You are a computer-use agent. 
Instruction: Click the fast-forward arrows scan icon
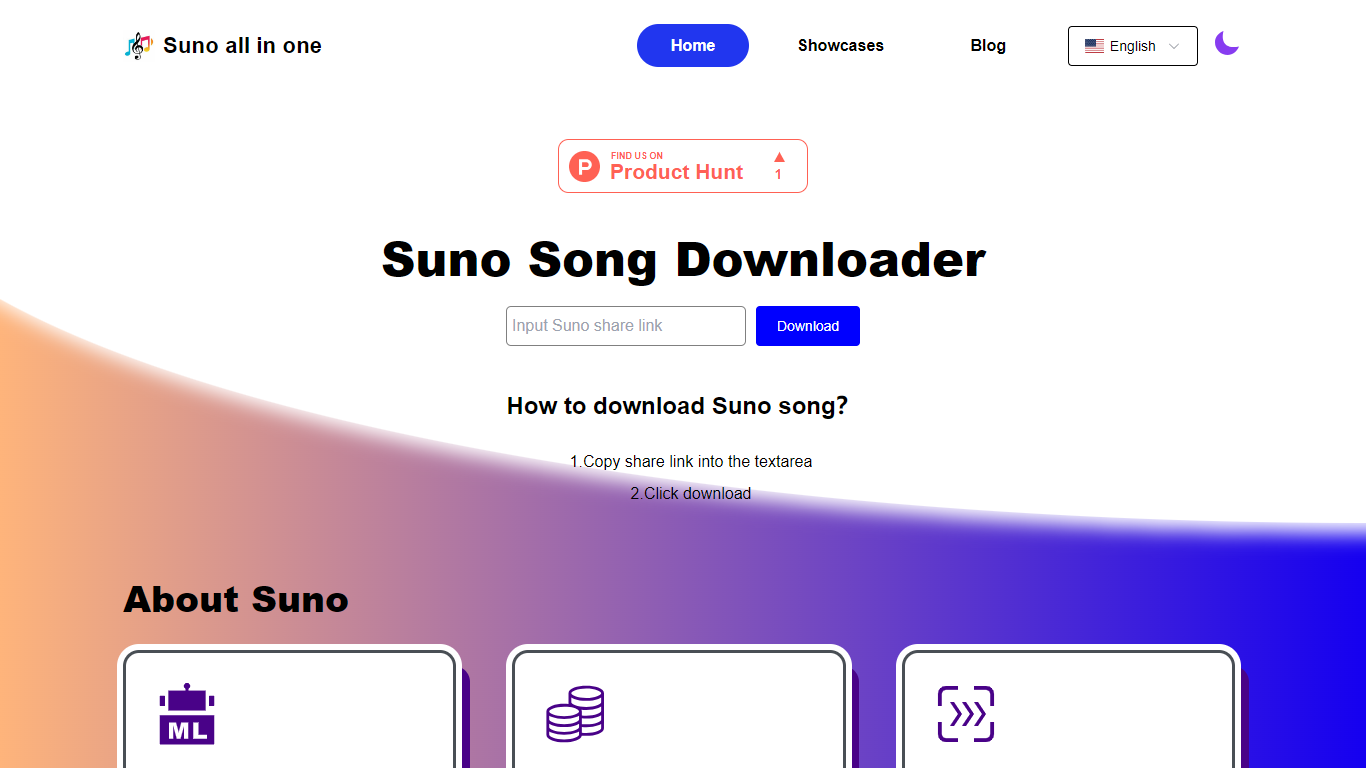click(x=966, y=714)
